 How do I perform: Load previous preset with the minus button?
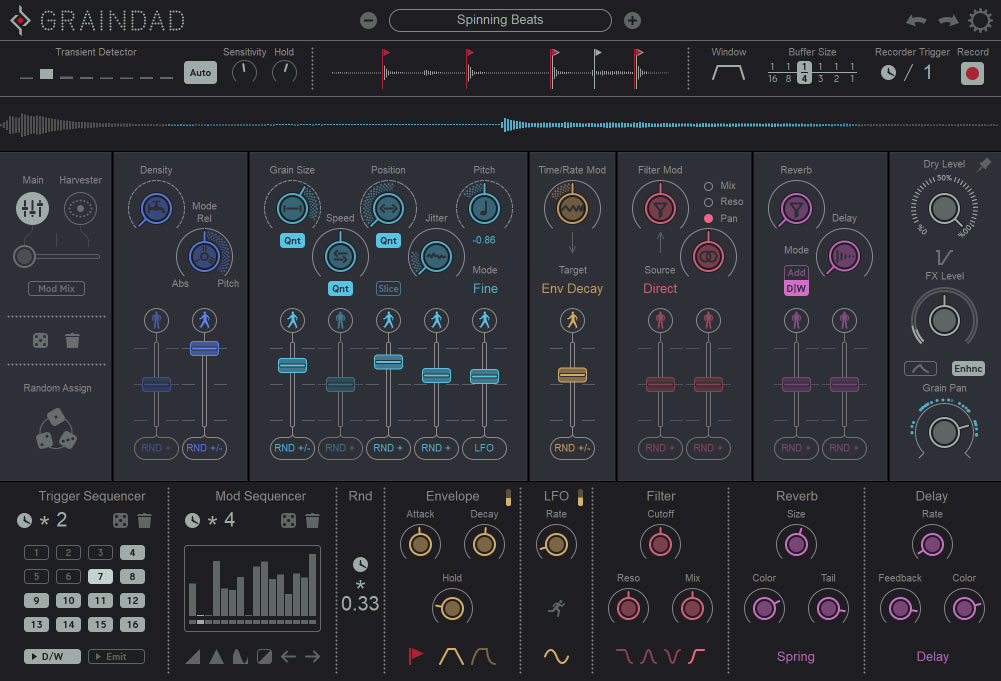click(x=368, y=20)
